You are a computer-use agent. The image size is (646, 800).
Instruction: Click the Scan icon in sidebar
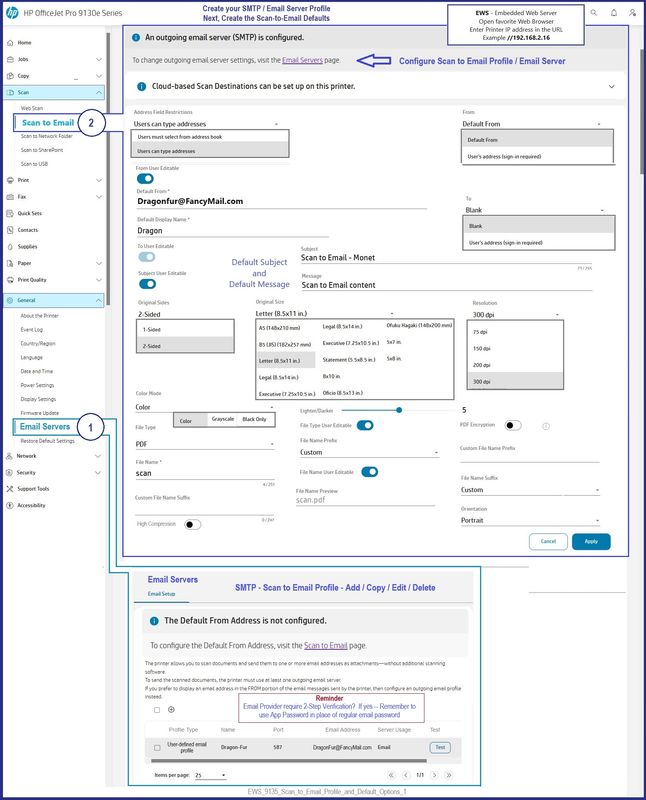click(x=11, y=92)
